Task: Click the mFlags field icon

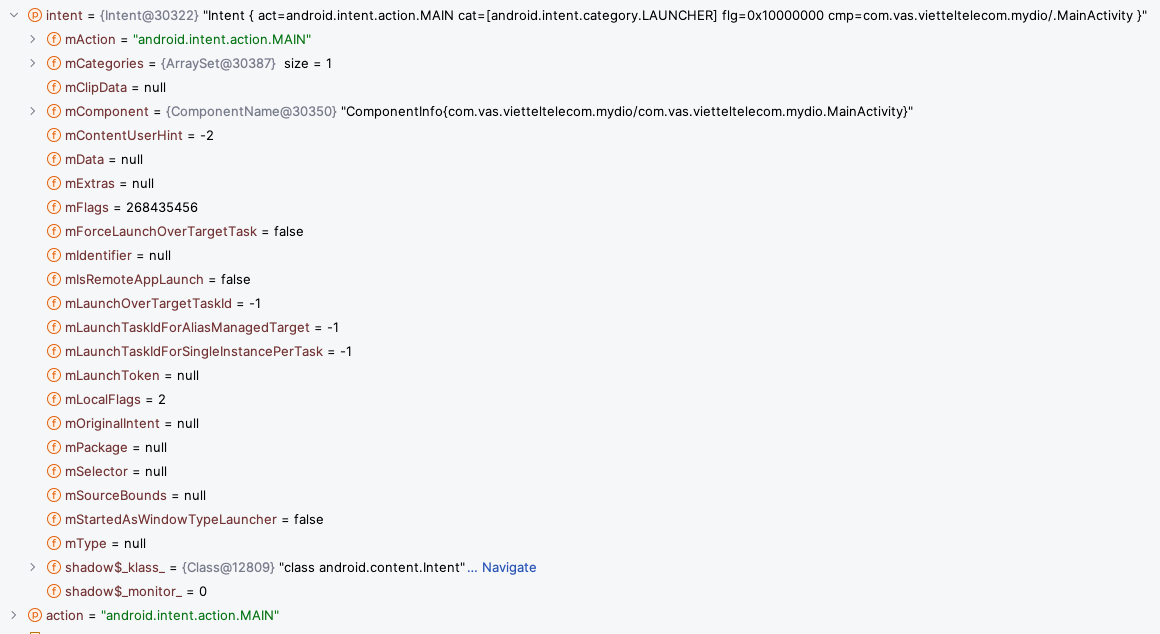Action: [54, 207]
